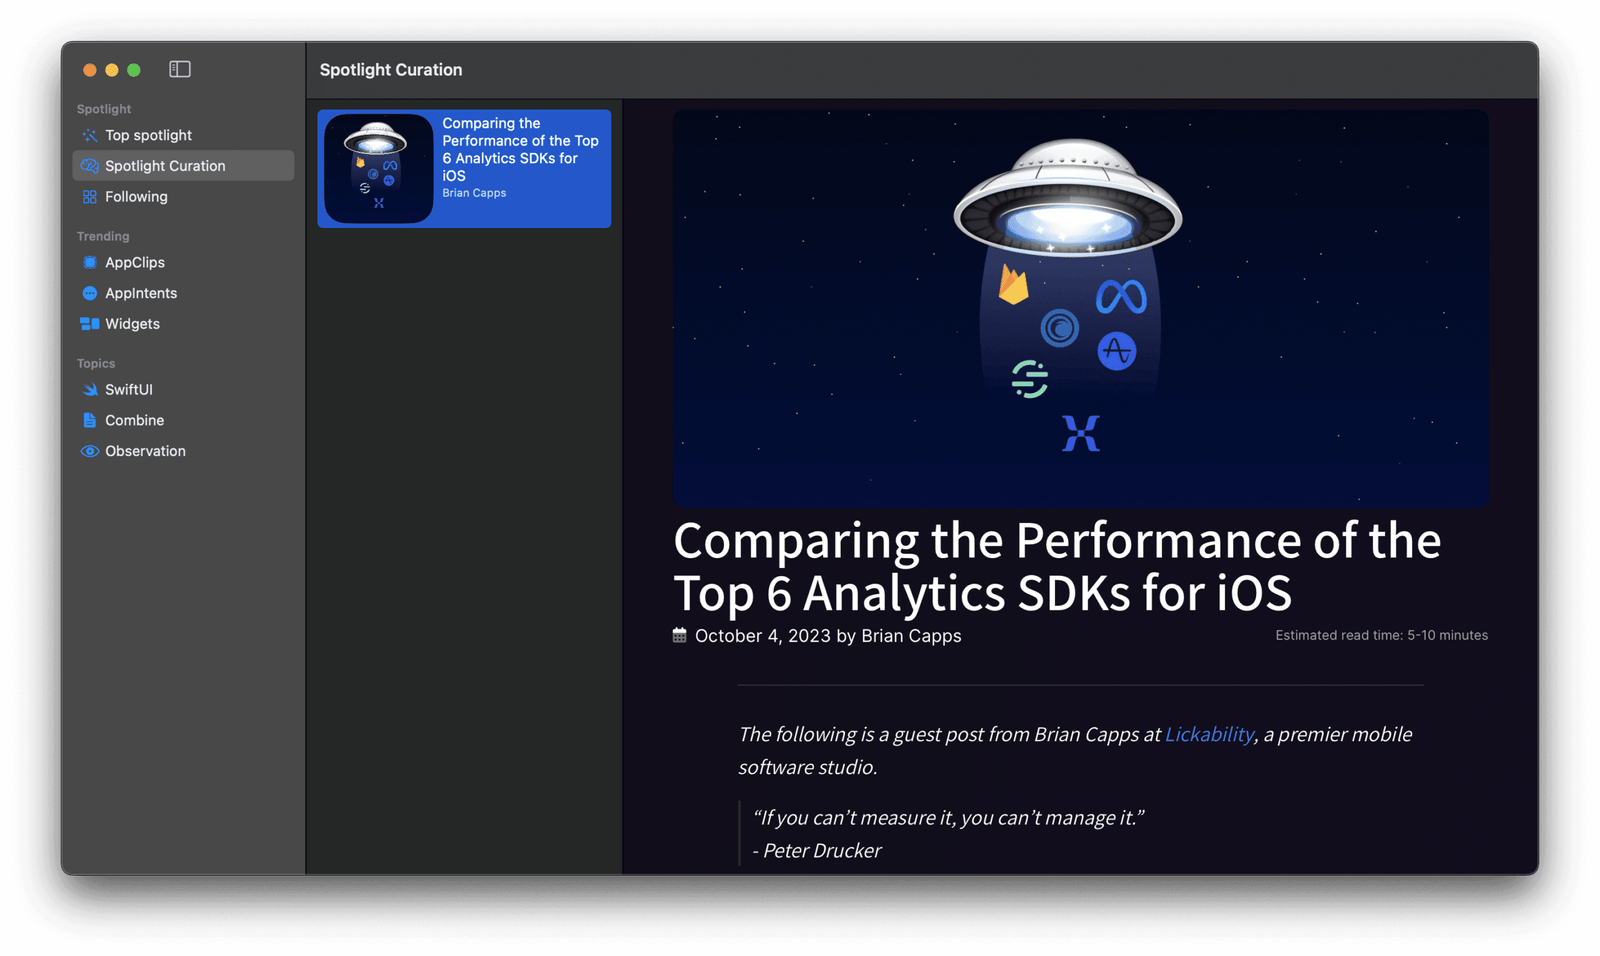This screenshot has width=1600, height=956.
Task: Select Following in the sidebar
Action: (x=136, y=196)
